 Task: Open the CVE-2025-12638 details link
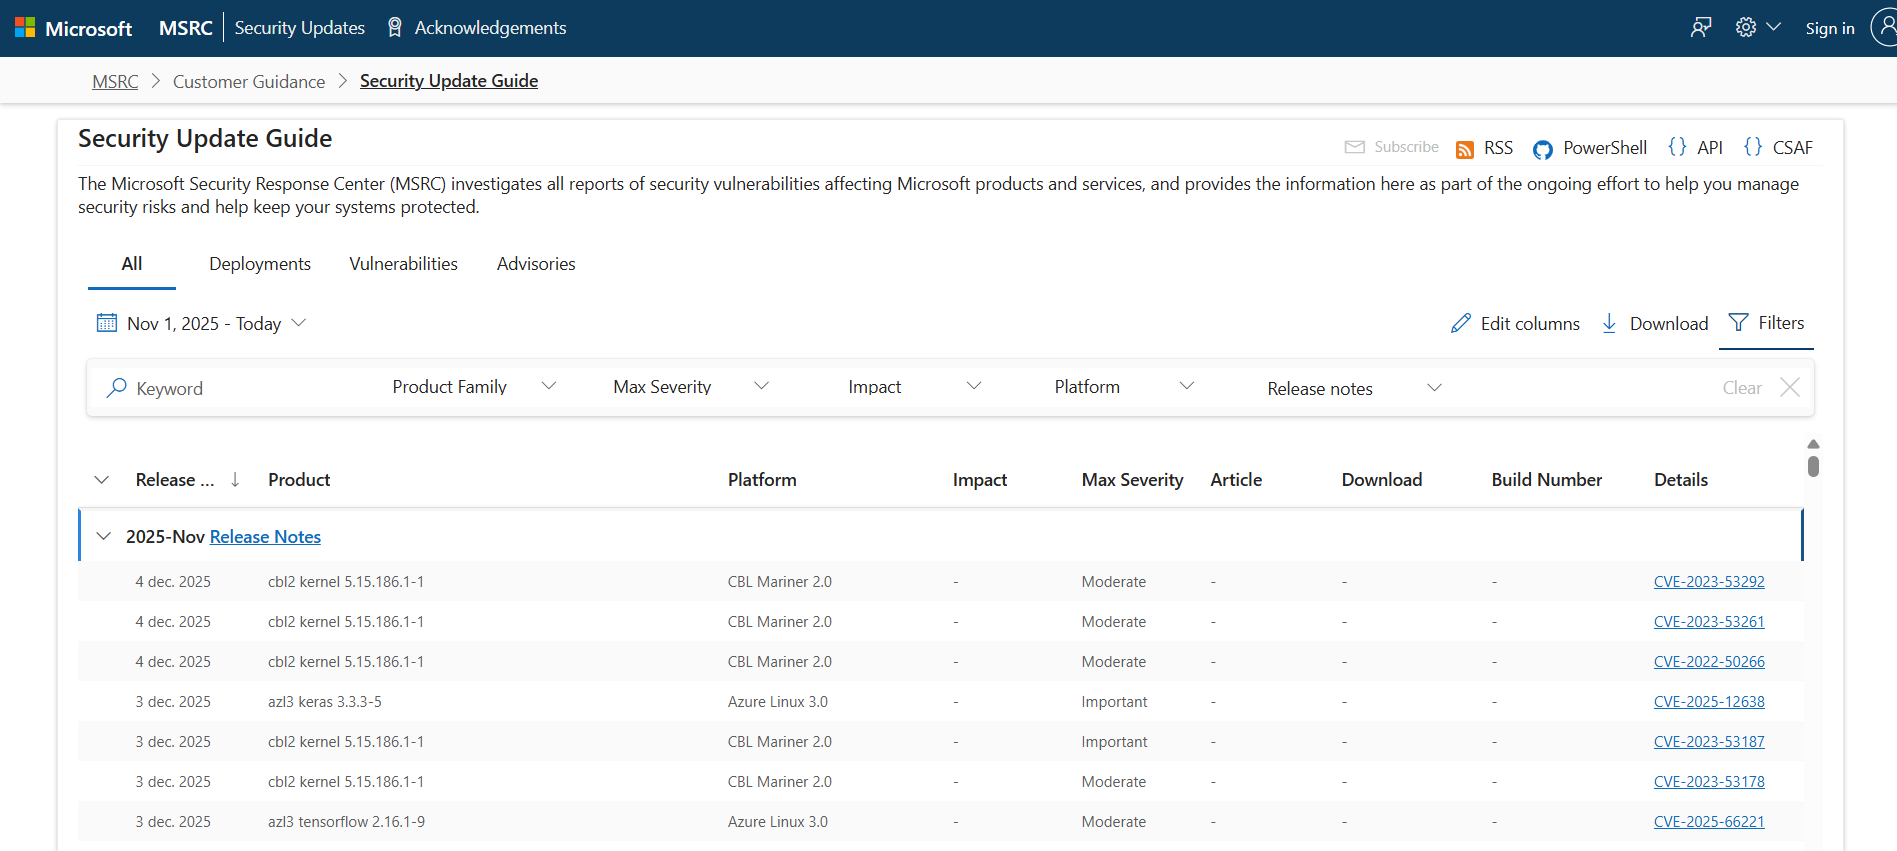click(1708, 702)
